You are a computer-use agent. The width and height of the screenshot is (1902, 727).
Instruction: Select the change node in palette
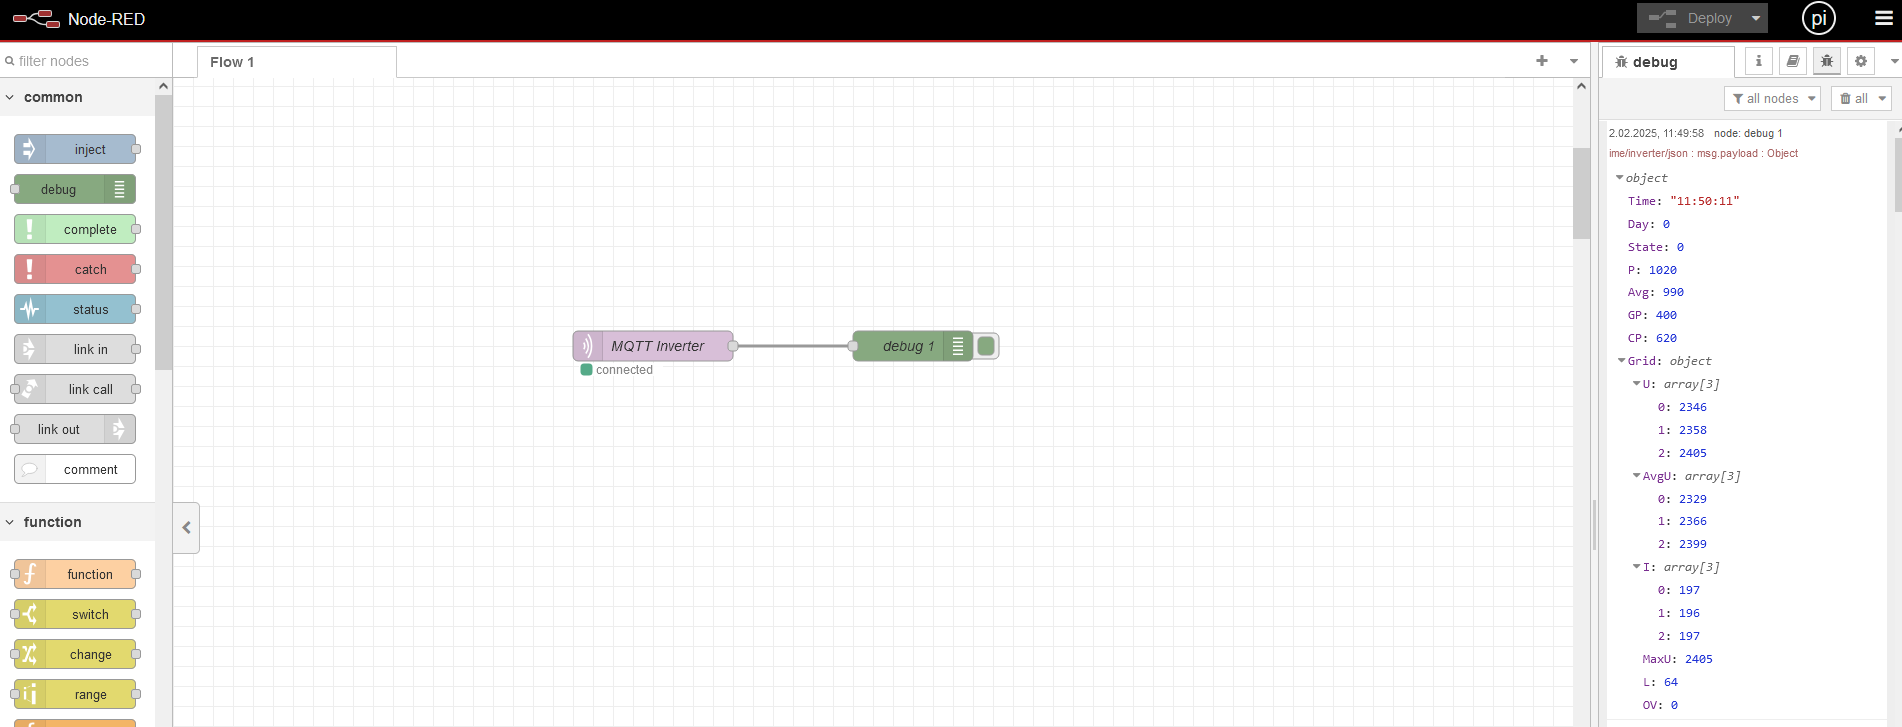tap(75, 654)
